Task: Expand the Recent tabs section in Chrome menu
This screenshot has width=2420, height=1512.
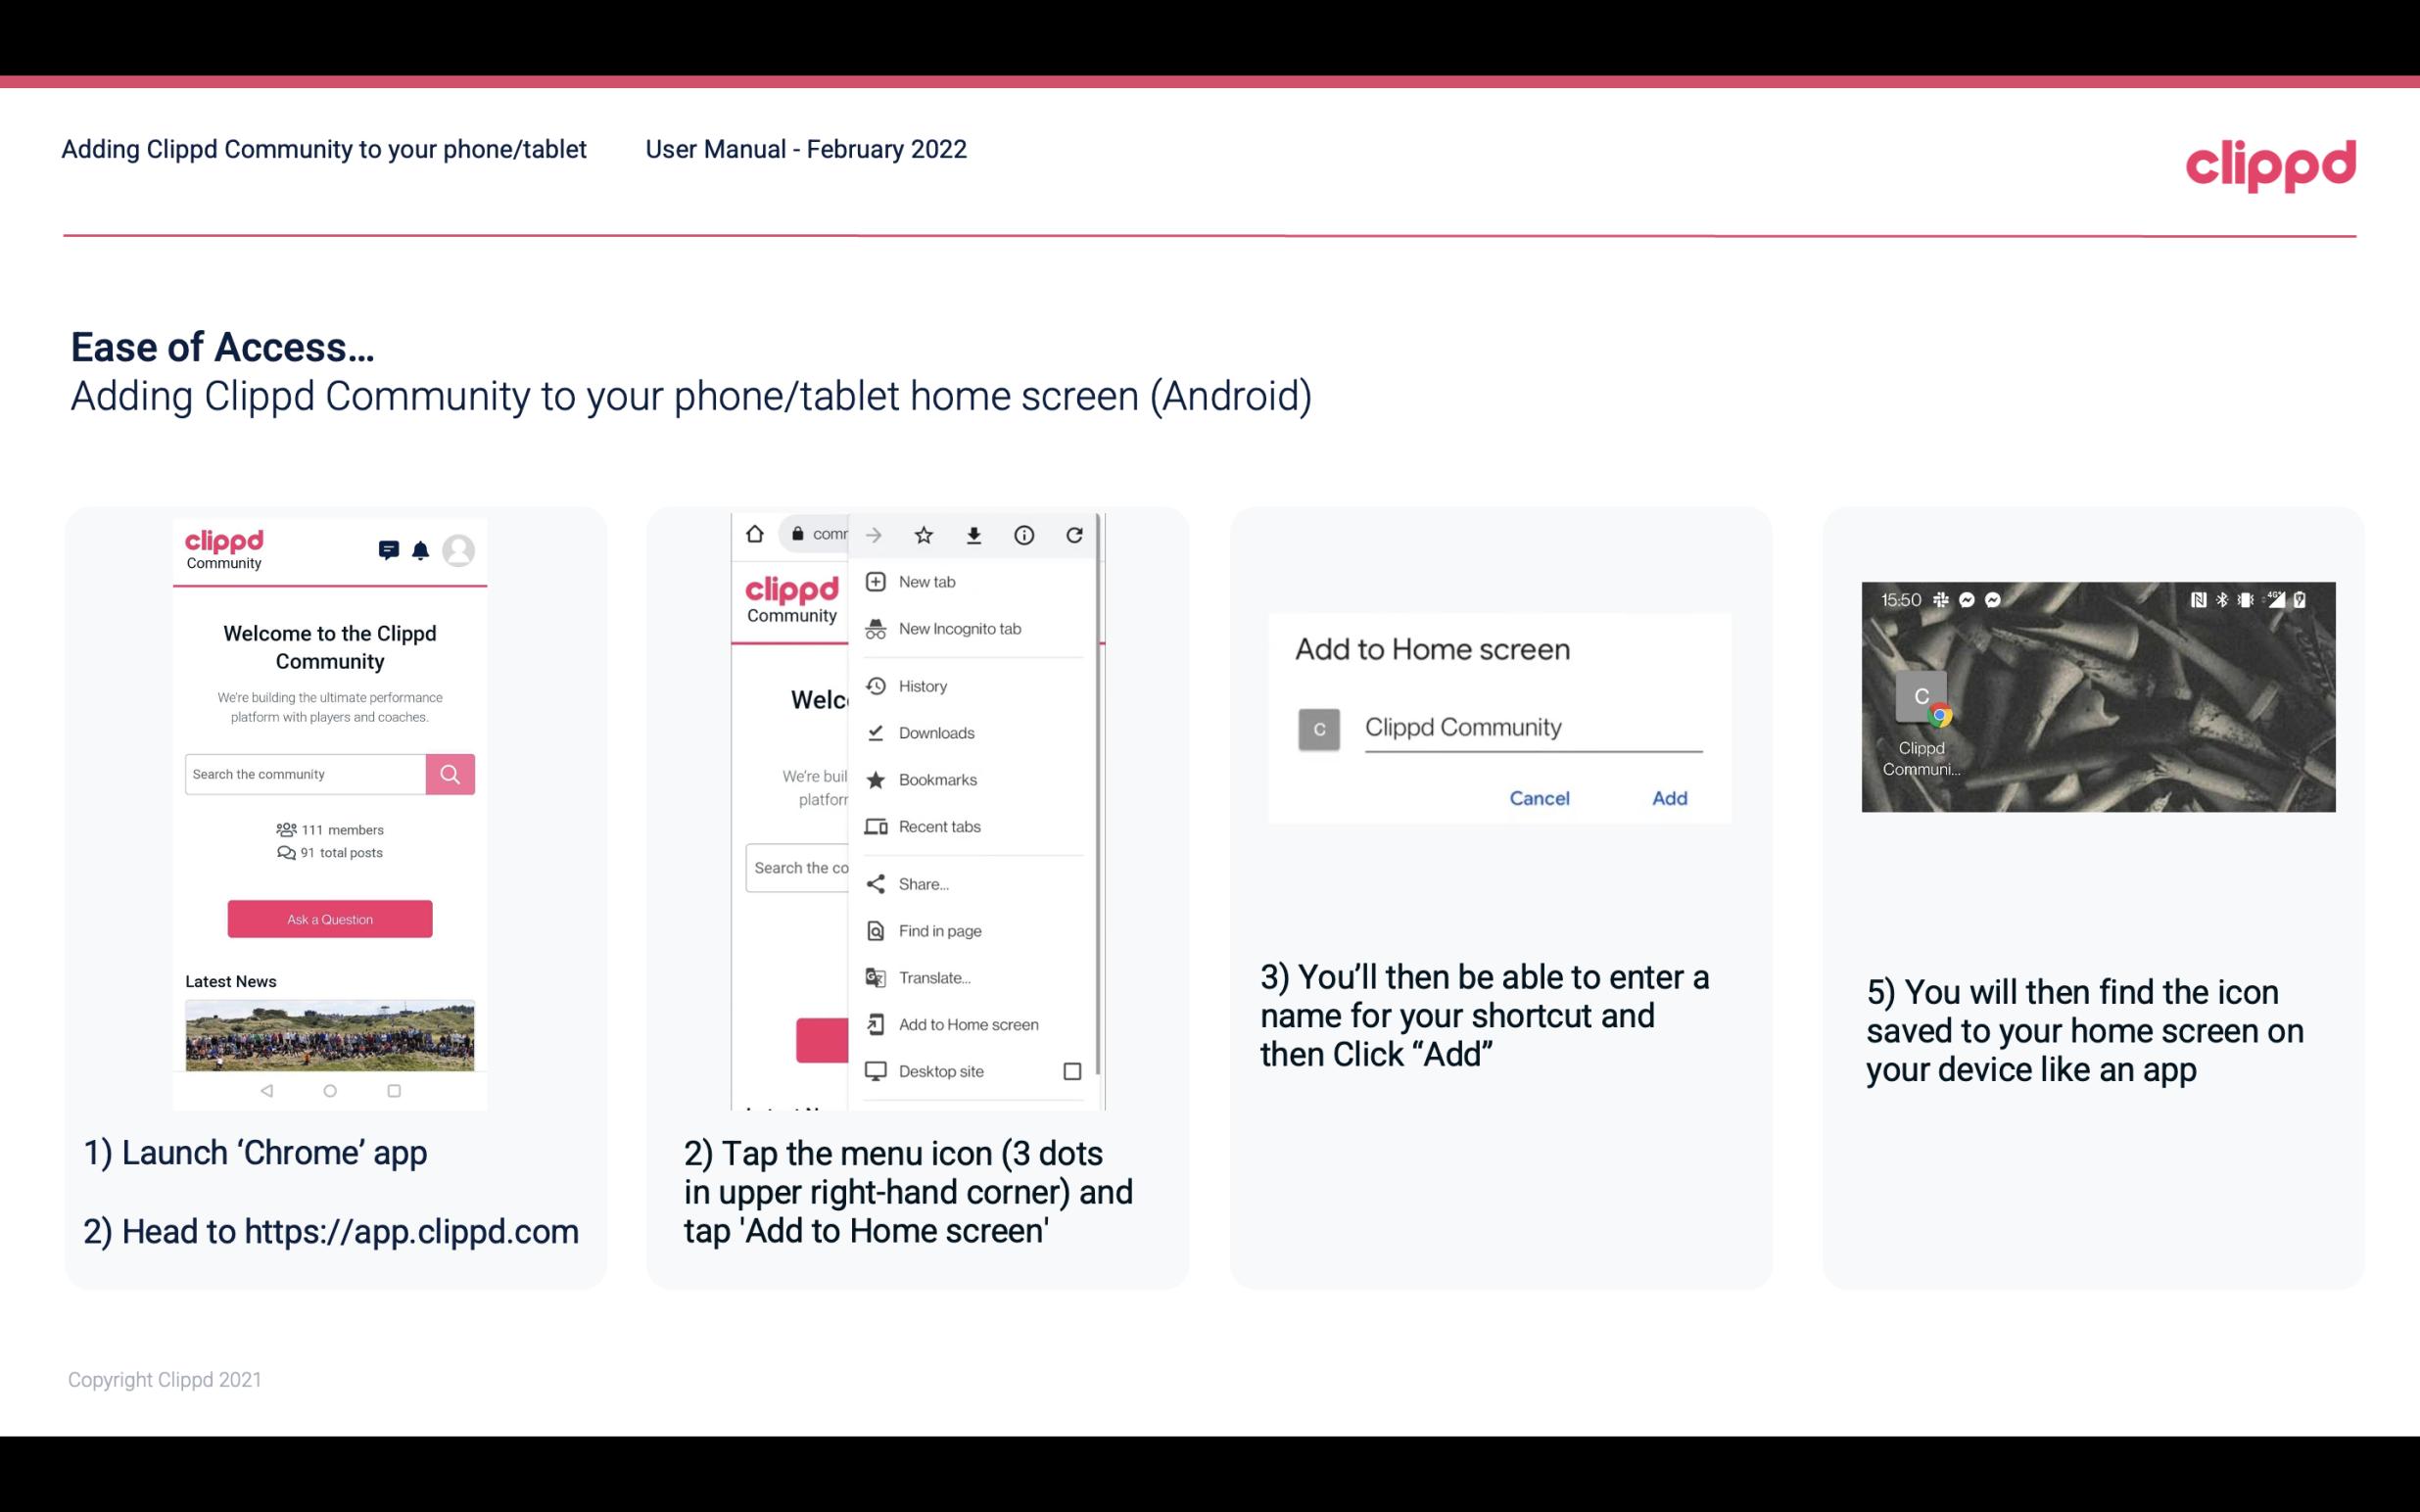Action: (937, 826)
